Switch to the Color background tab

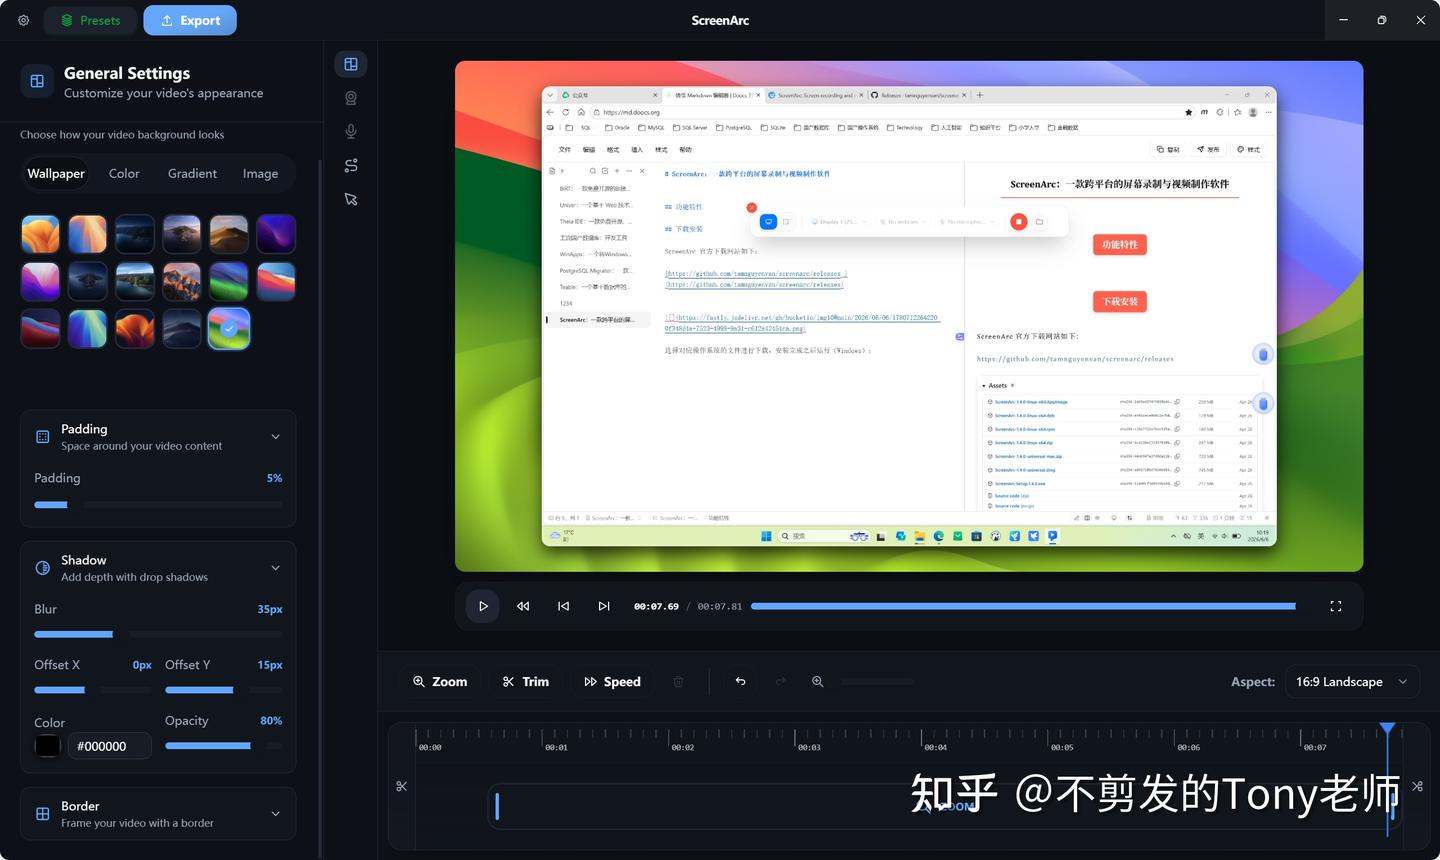[124, 173]
